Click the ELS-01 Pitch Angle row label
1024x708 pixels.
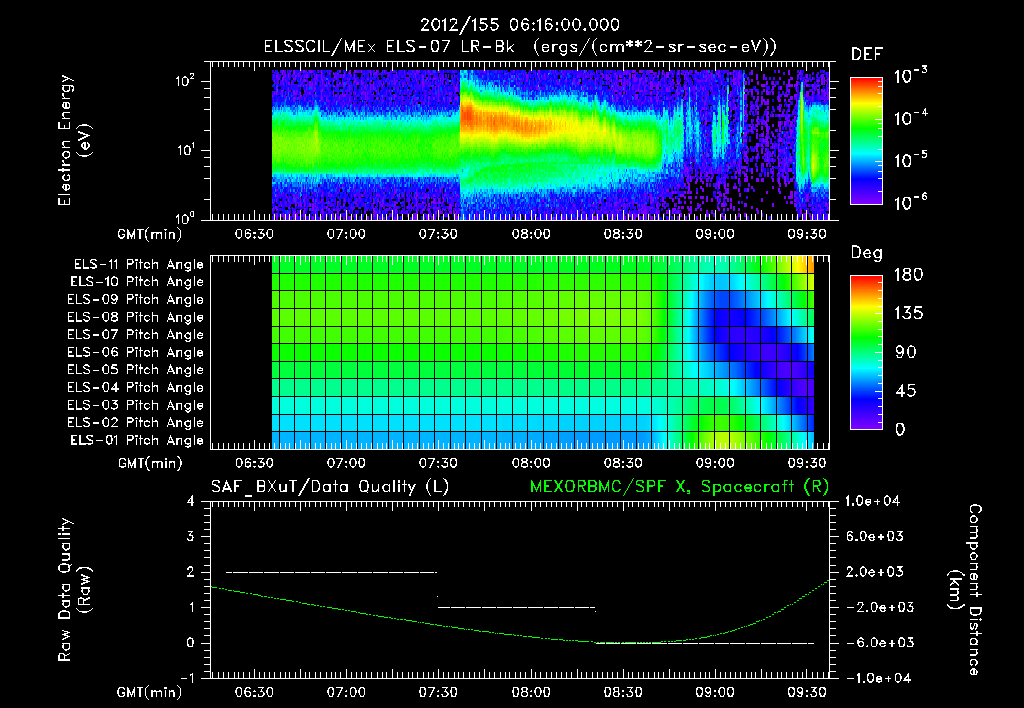(x=137, y=440)
